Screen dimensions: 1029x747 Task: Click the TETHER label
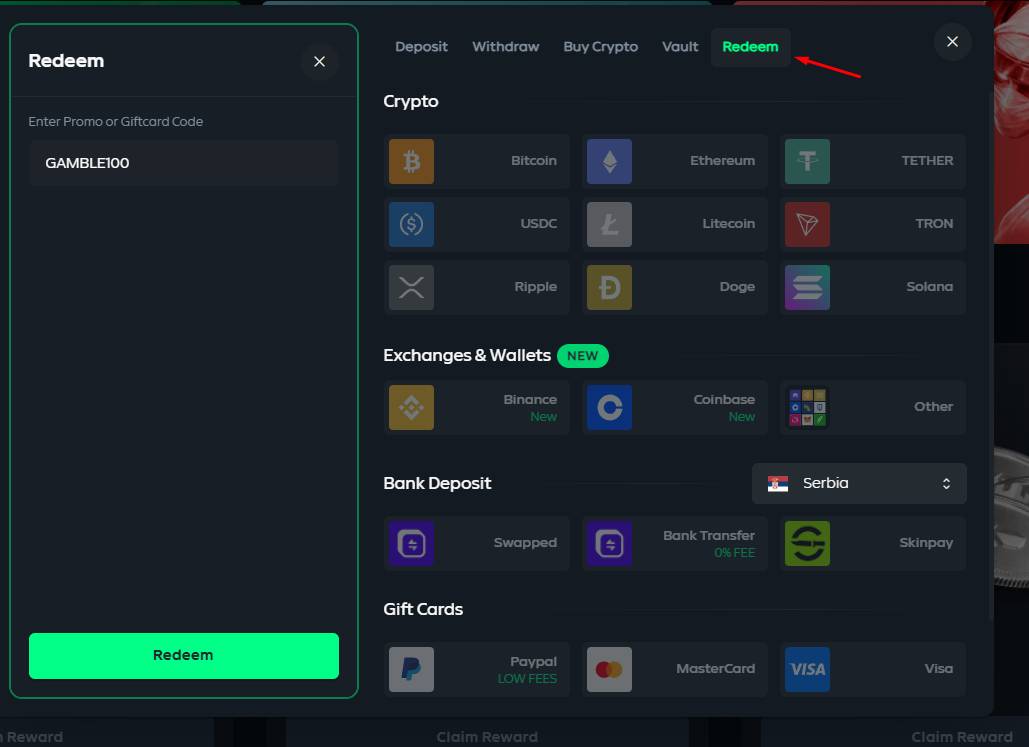927,161
